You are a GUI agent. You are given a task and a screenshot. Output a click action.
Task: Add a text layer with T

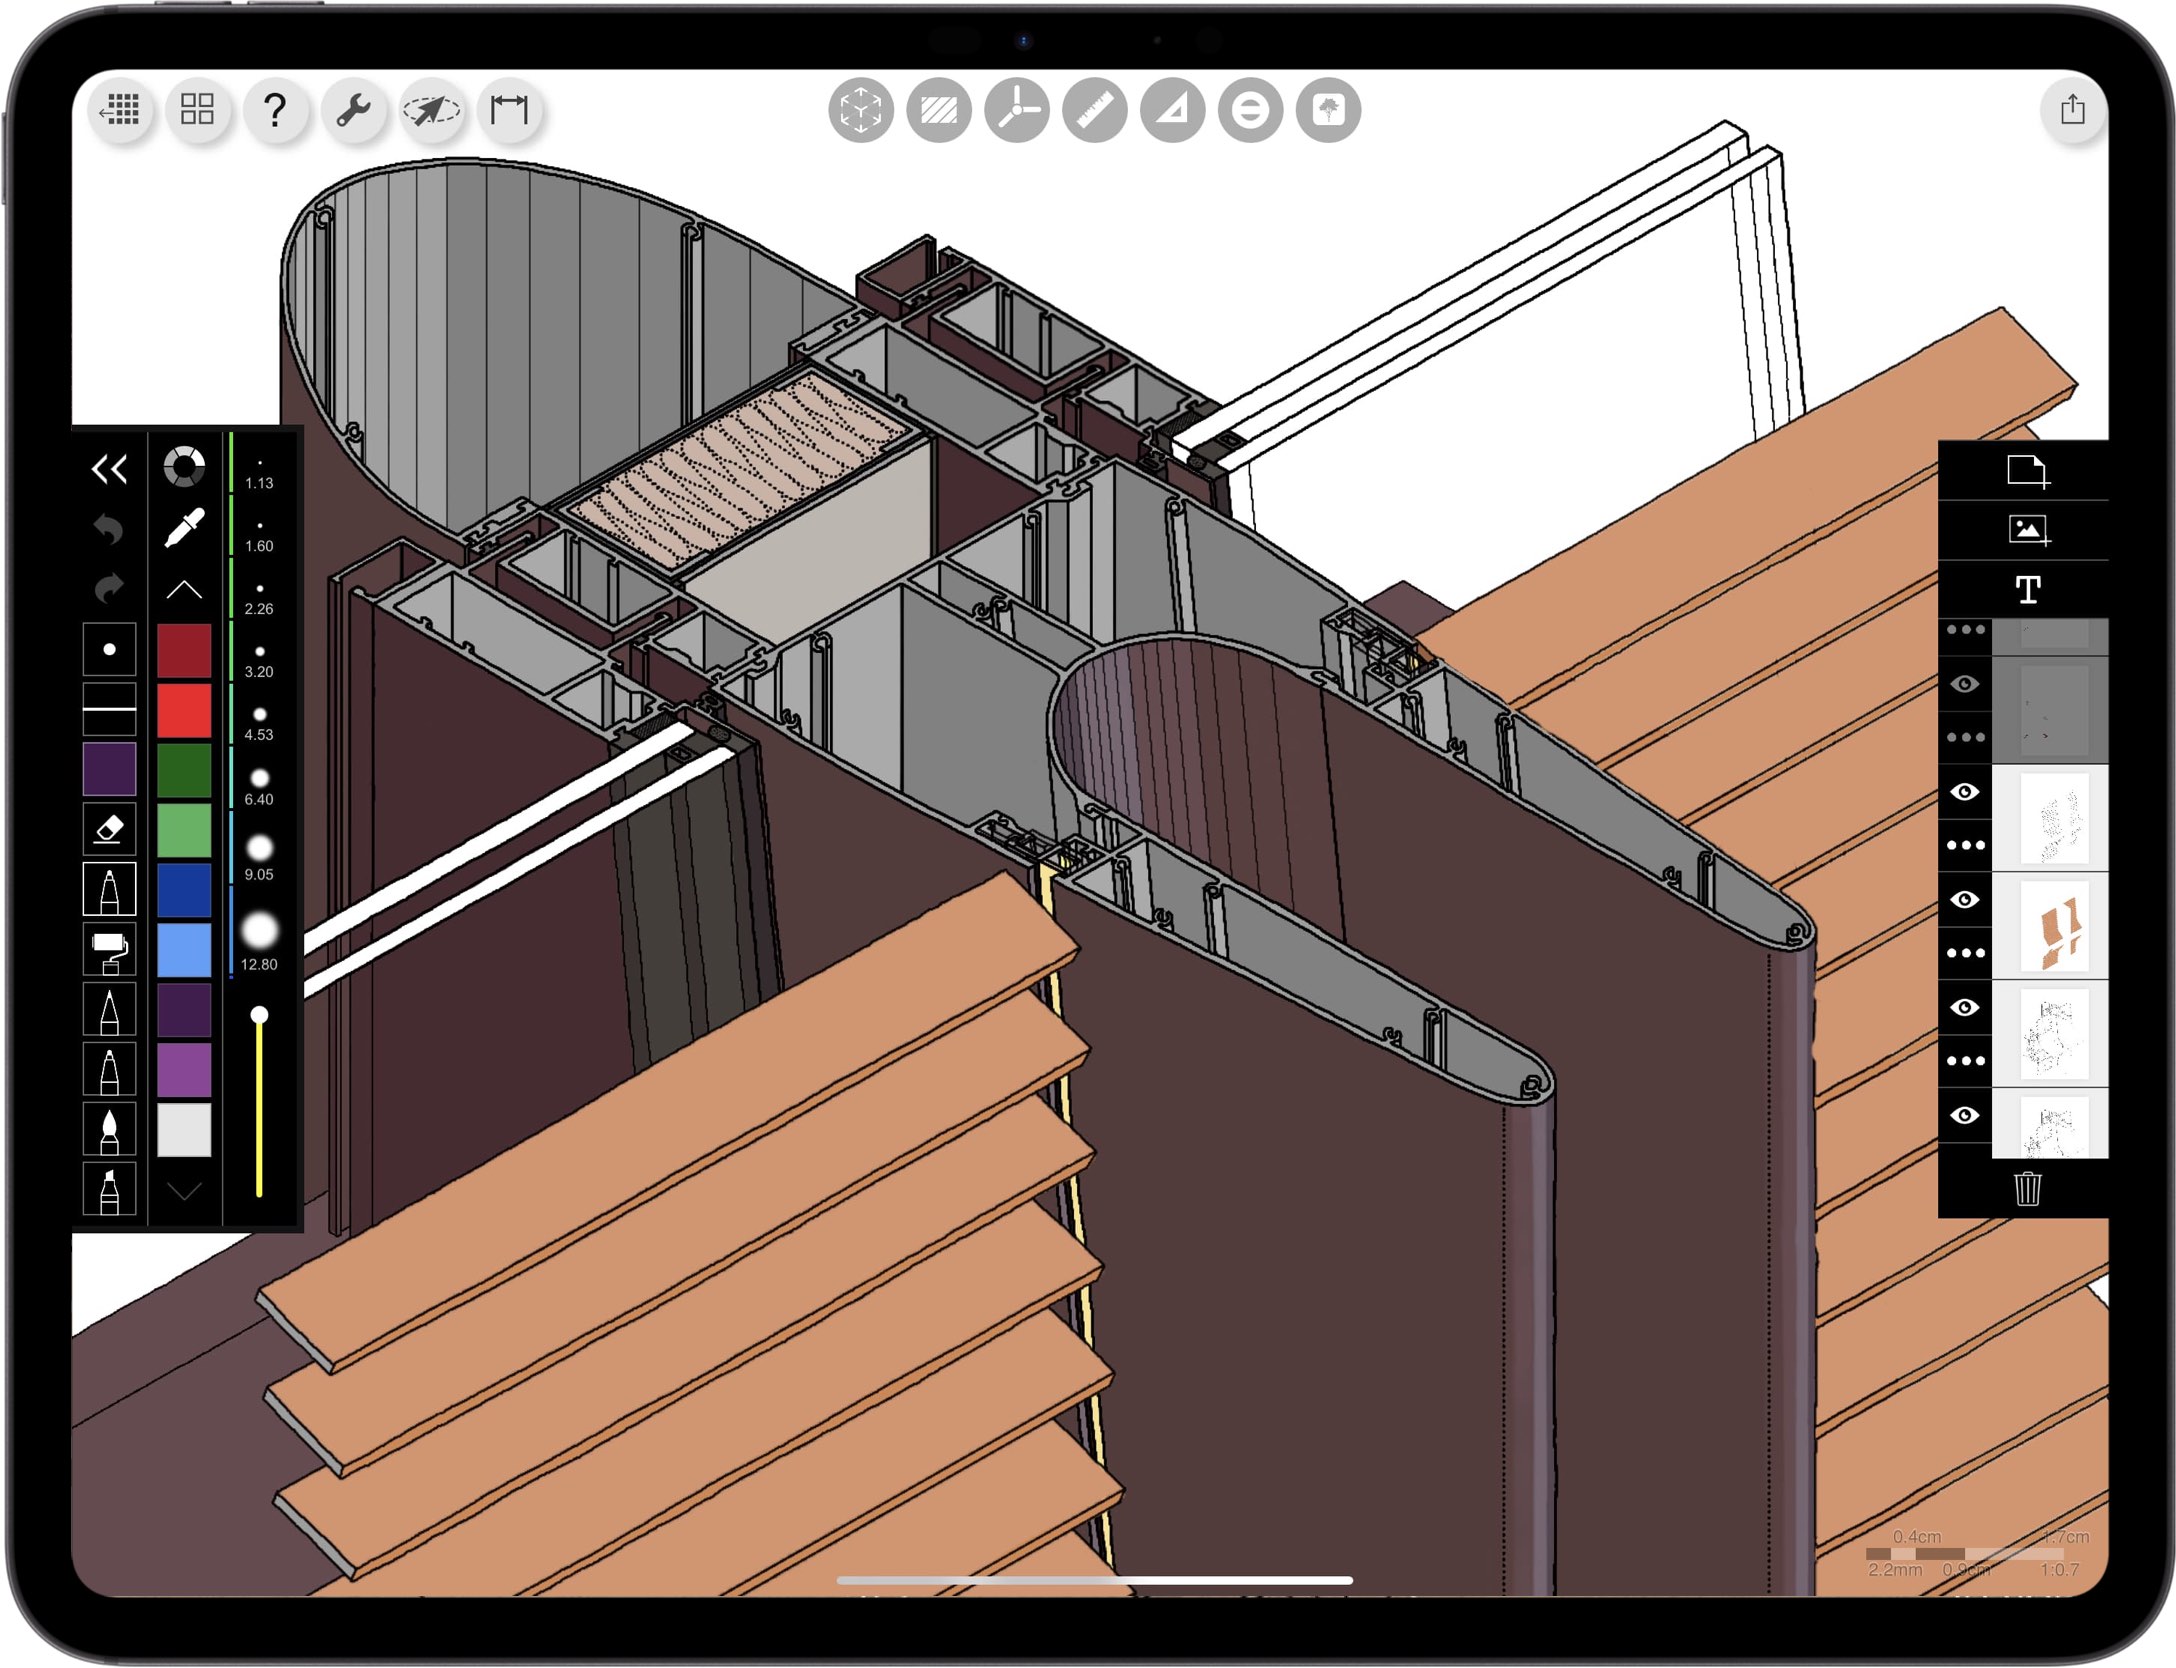[x=2027, y=590]
